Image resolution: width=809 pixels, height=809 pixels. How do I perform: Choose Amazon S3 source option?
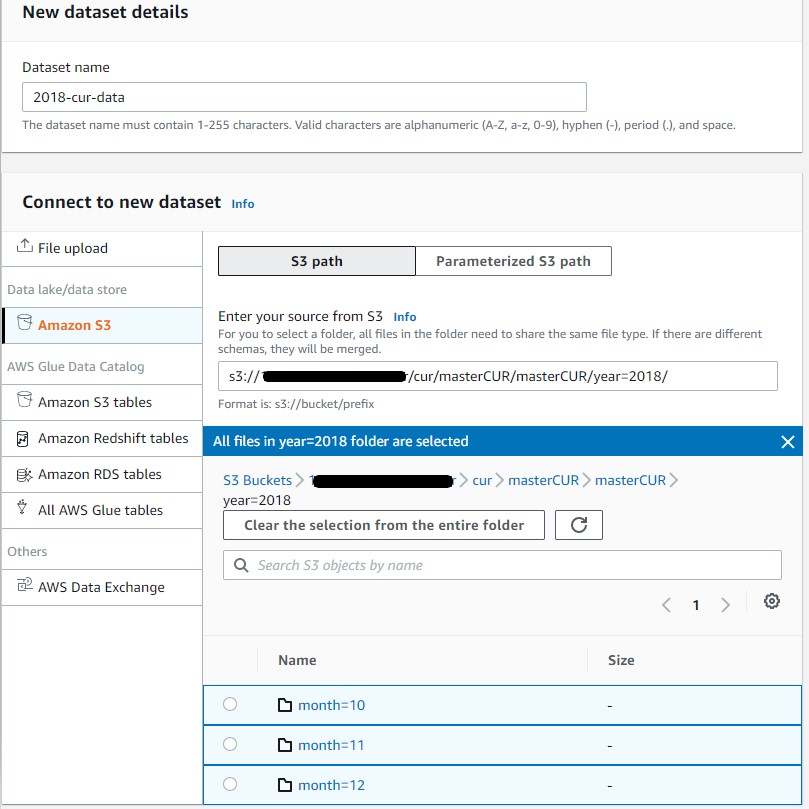(x=102, y=326)
